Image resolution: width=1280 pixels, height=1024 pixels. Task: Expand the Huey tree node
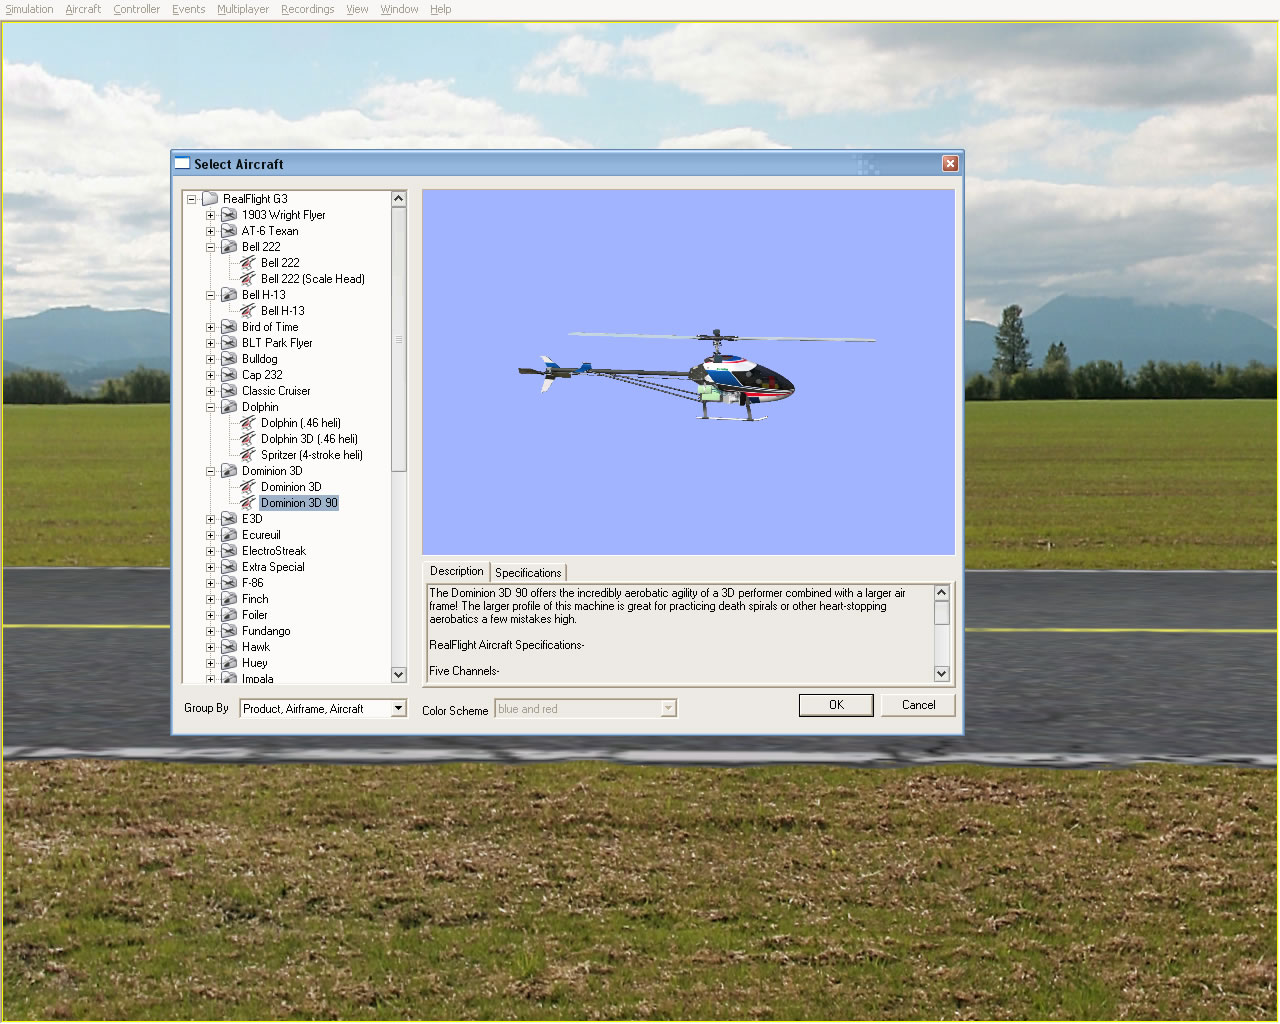coord(210,663)
